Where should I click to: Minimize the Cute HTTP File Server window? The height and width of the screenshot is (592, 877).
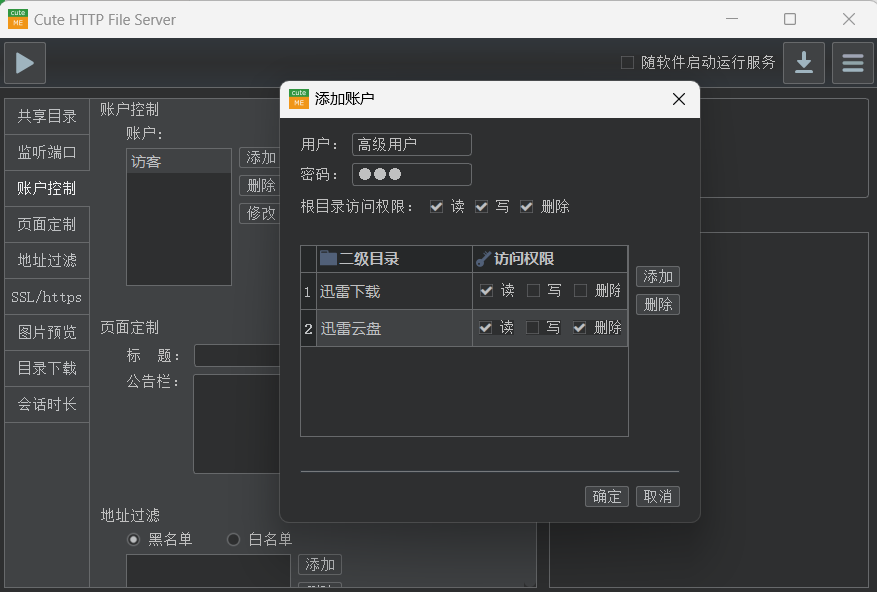tap(732, 19)
